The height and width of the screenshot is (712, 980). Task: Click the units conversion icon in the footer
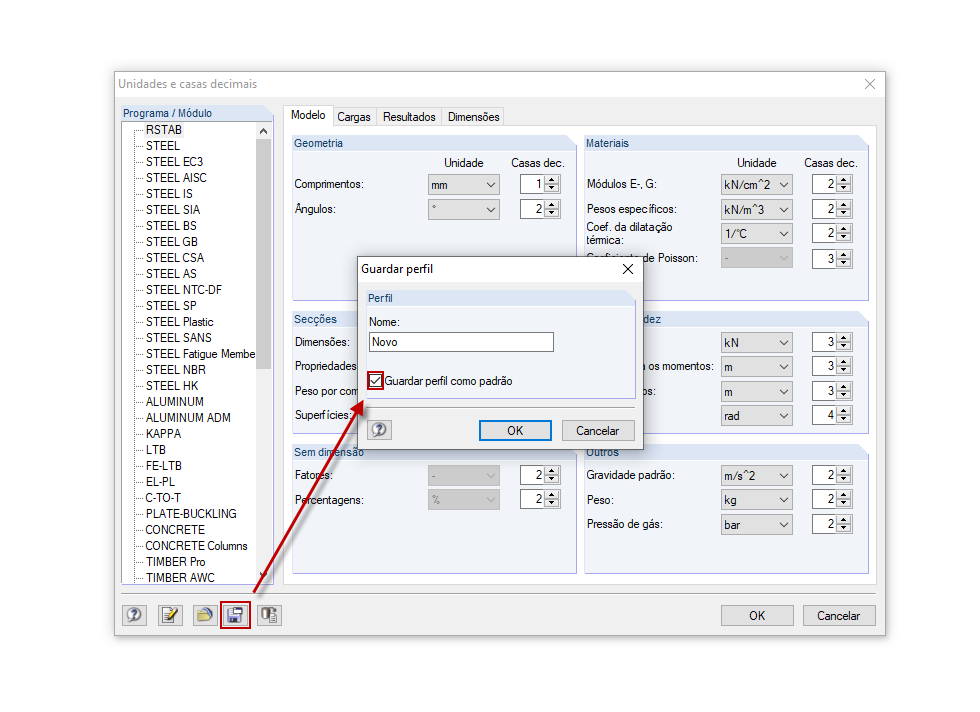point(269,615)
